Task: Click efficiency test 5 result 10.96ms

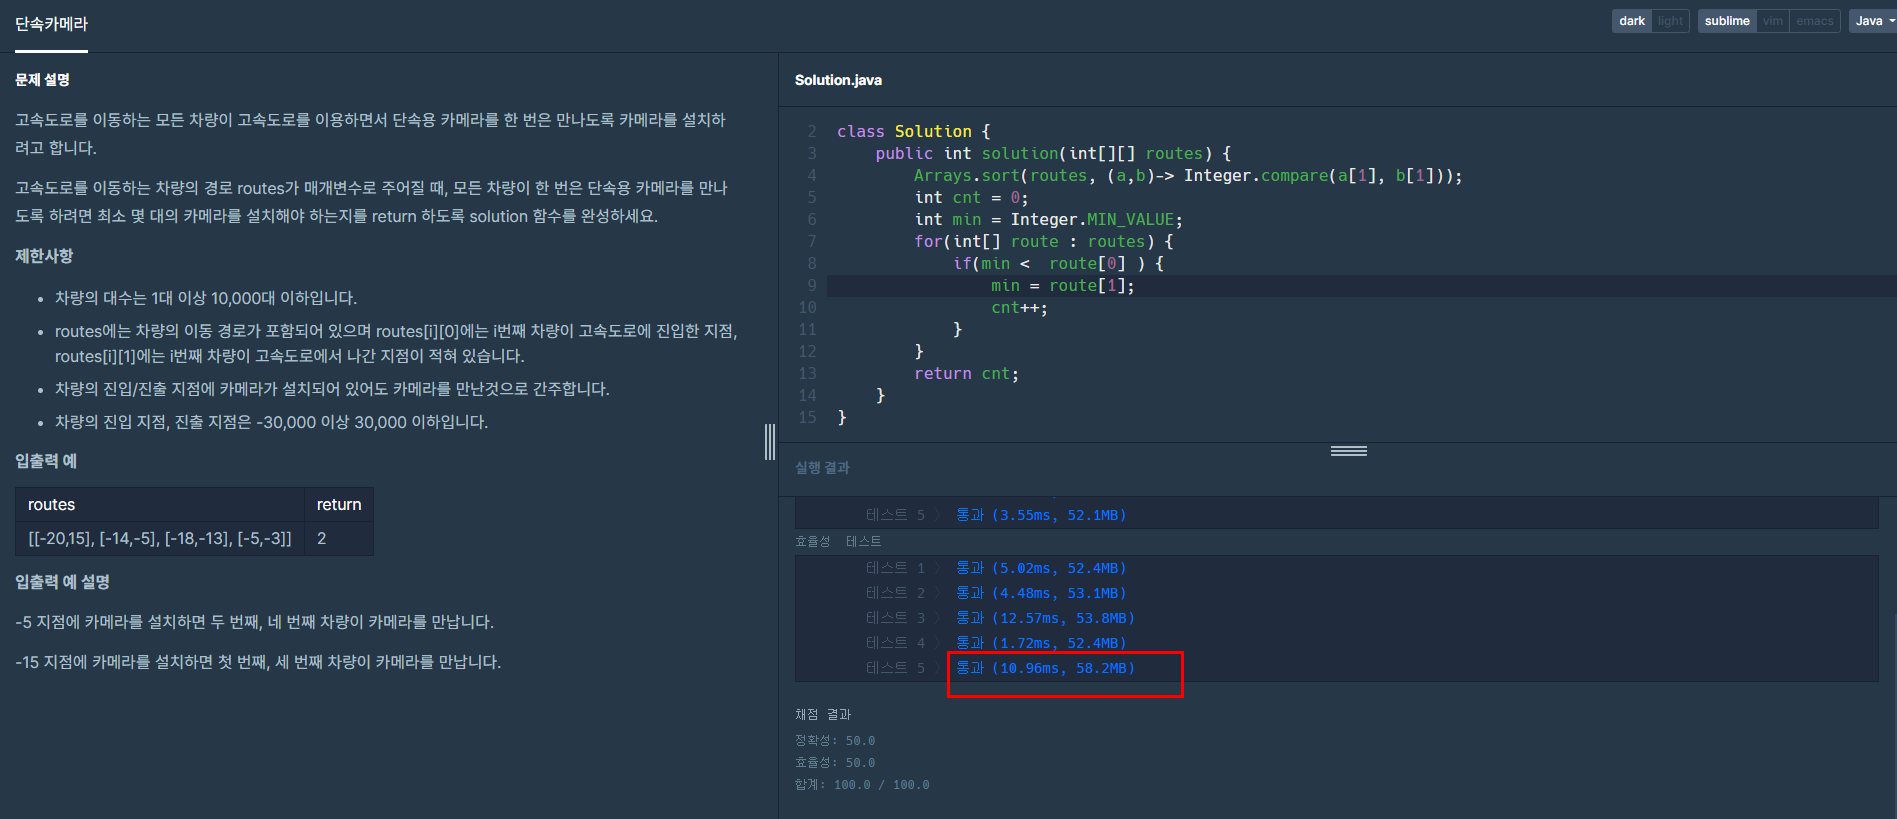Action: pyautogui.click(x=1045, y=668)
